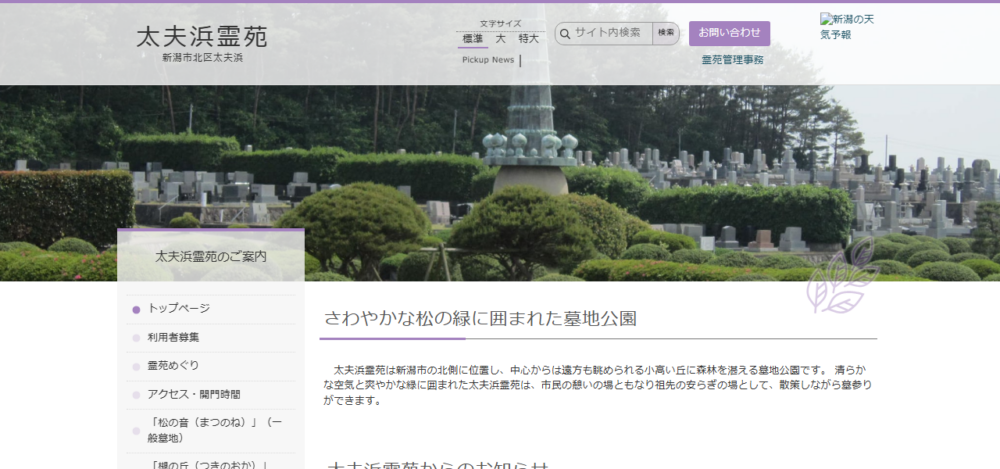Set font size to 特大
The height and width of the screenshot is (469, 1000).
coord(529,39)
